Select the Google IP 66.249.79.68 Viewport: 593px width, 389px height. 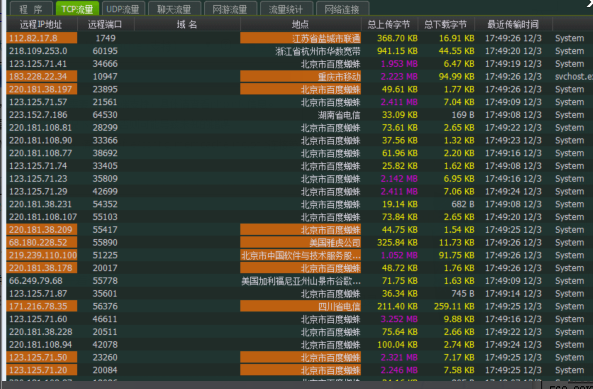36,281
